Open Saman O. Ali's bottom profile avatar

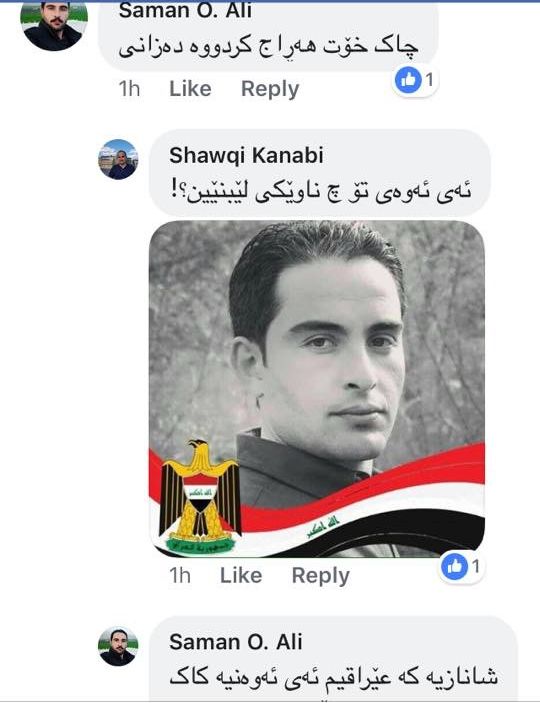(x=118, y=646)
